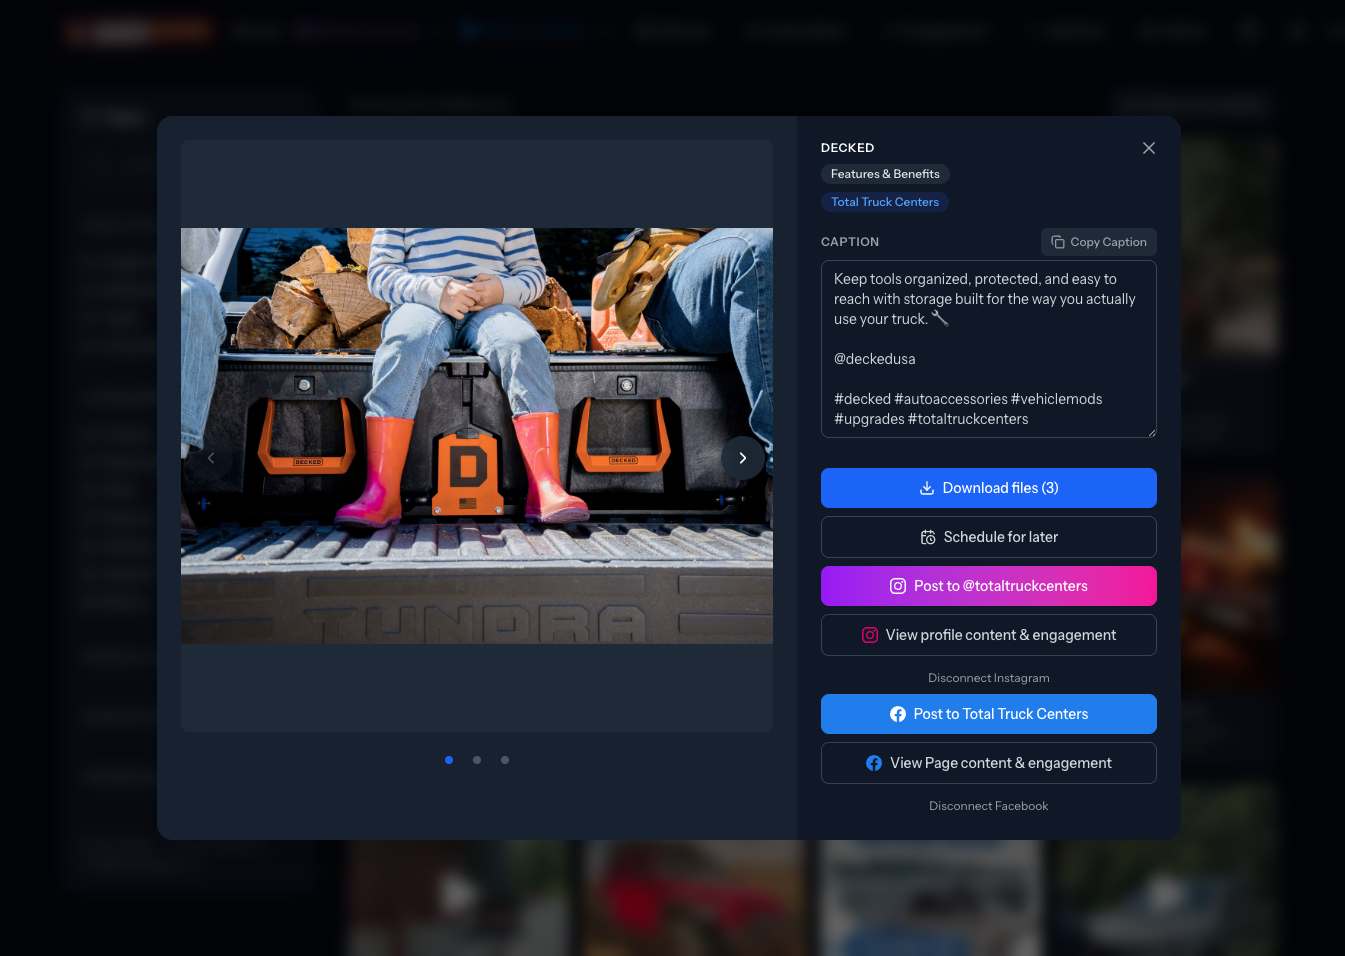The width and height of the screenshot is (1345, 956).
Task: Select the first carousel dot
Action: [x=449, y=760]
